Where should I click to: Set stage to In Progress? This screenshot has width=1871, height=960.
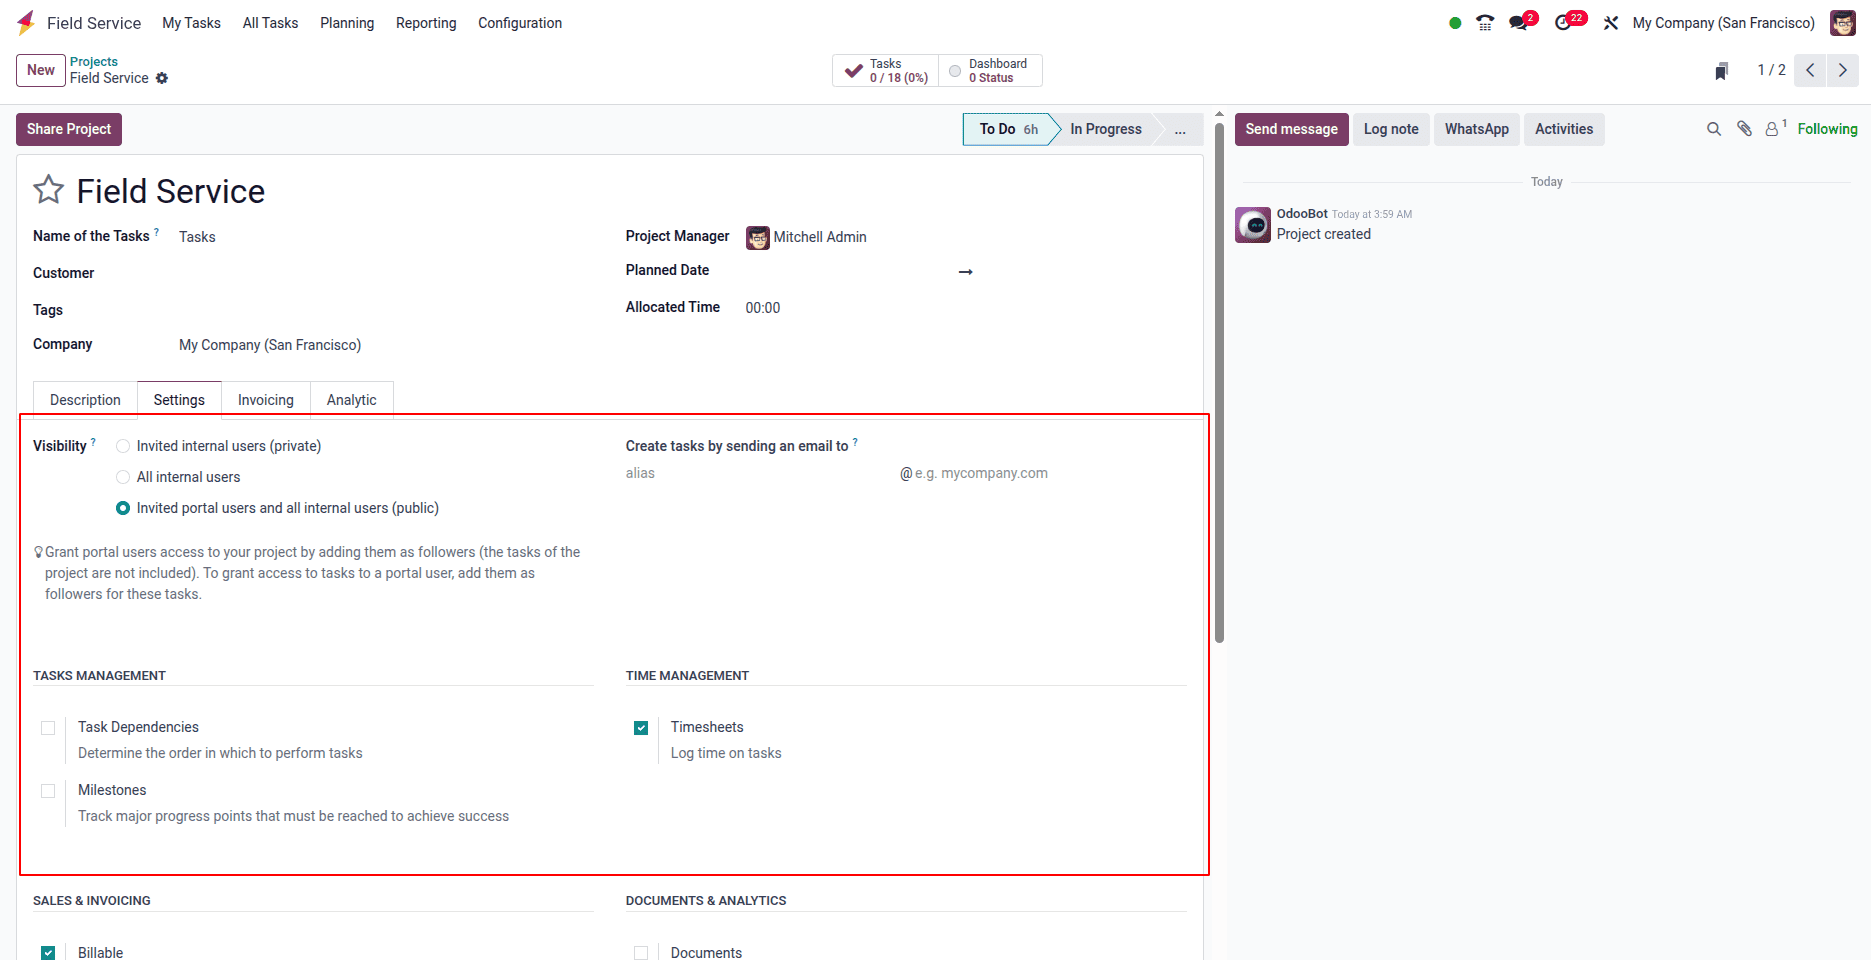[x=1106, y=129]
